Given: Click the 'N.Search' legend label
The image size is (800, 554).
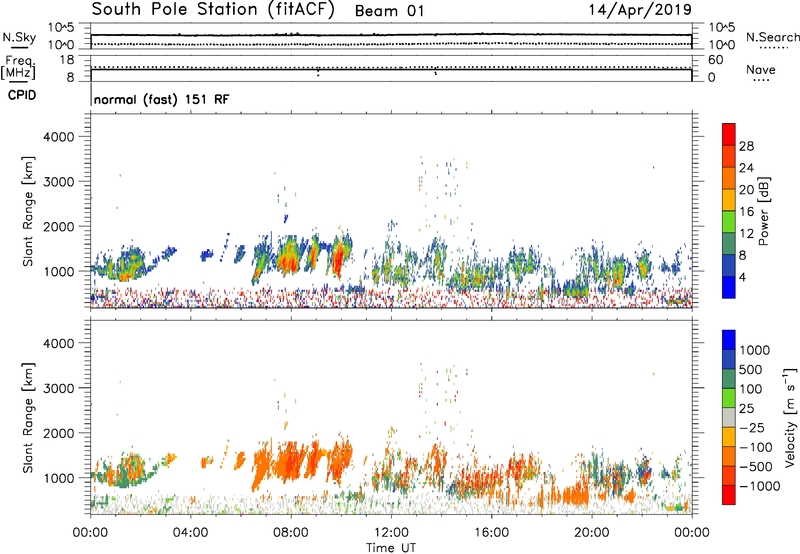Looking at the screenshot, I should coord(772,37).
